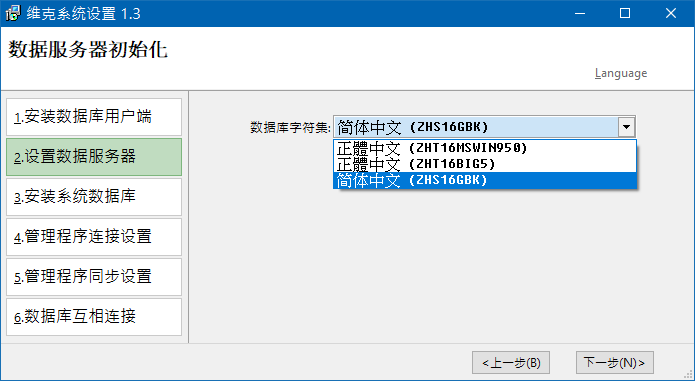Pick 正體中文 (ZHT16MSWIN950) option

pos(485,148)
